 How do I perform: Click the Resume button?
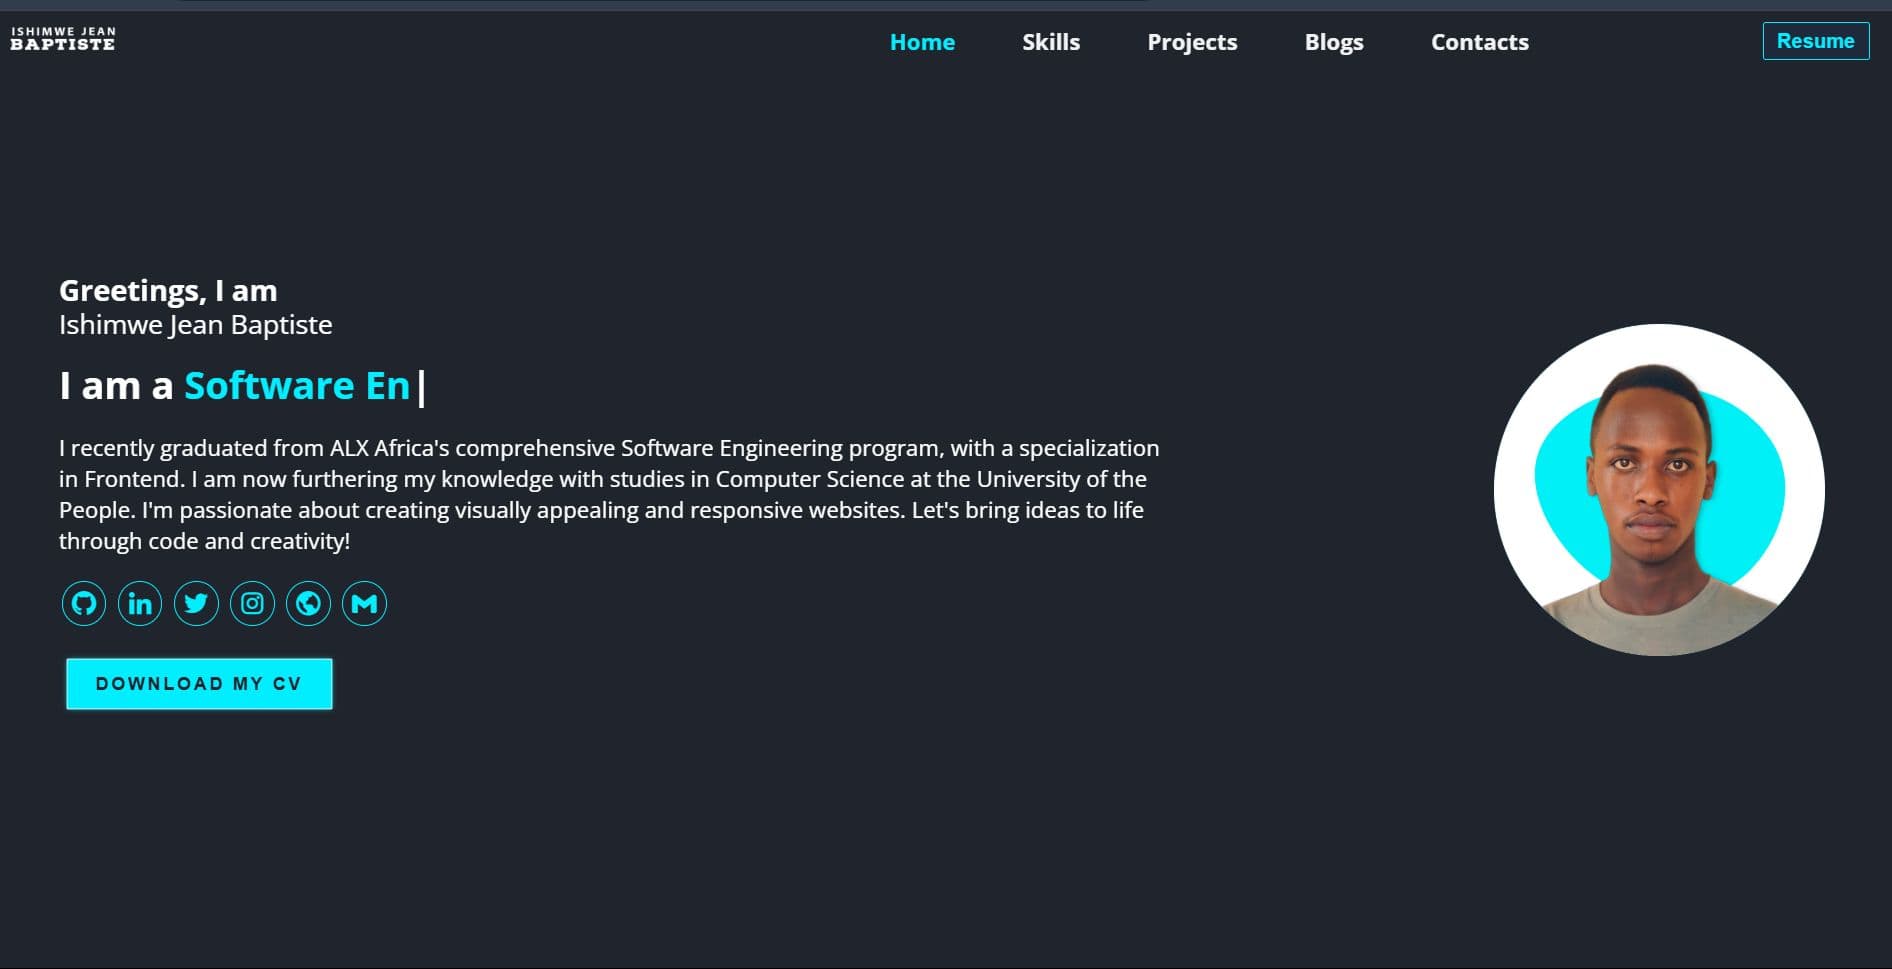pyautogui.click(x=1817, y=41)
